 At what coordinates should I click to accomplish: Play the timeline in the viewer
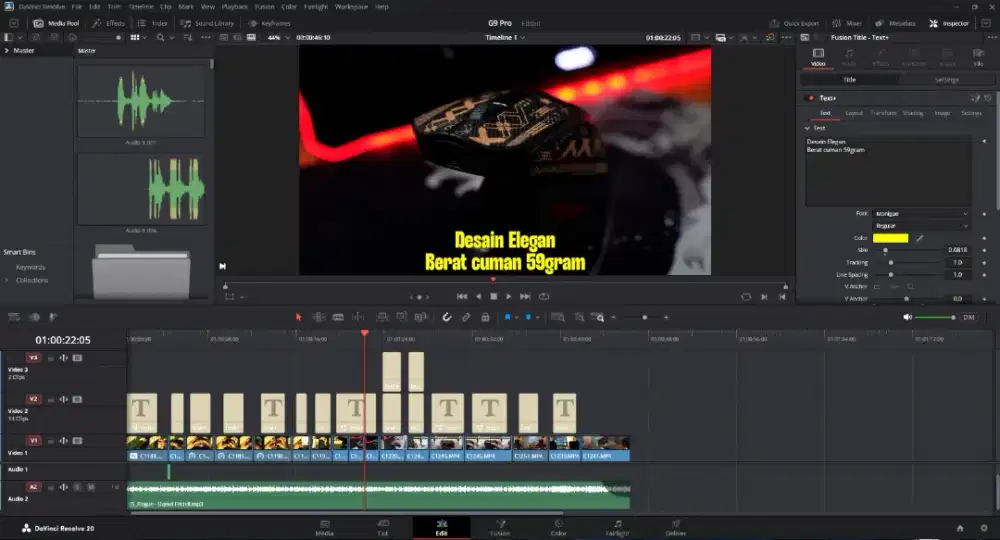click(508, 296)
